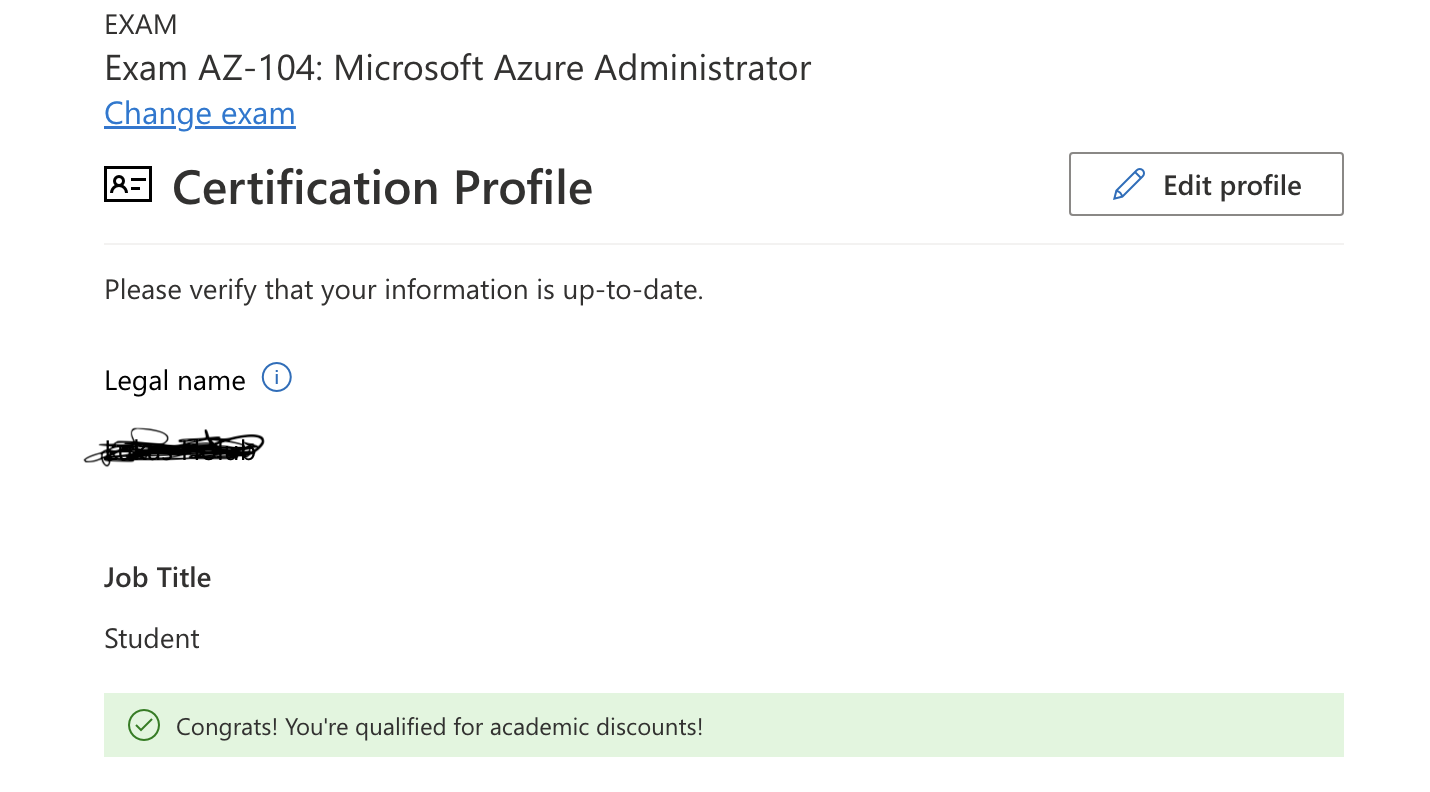Click the Legal name label

click(175, 381)
